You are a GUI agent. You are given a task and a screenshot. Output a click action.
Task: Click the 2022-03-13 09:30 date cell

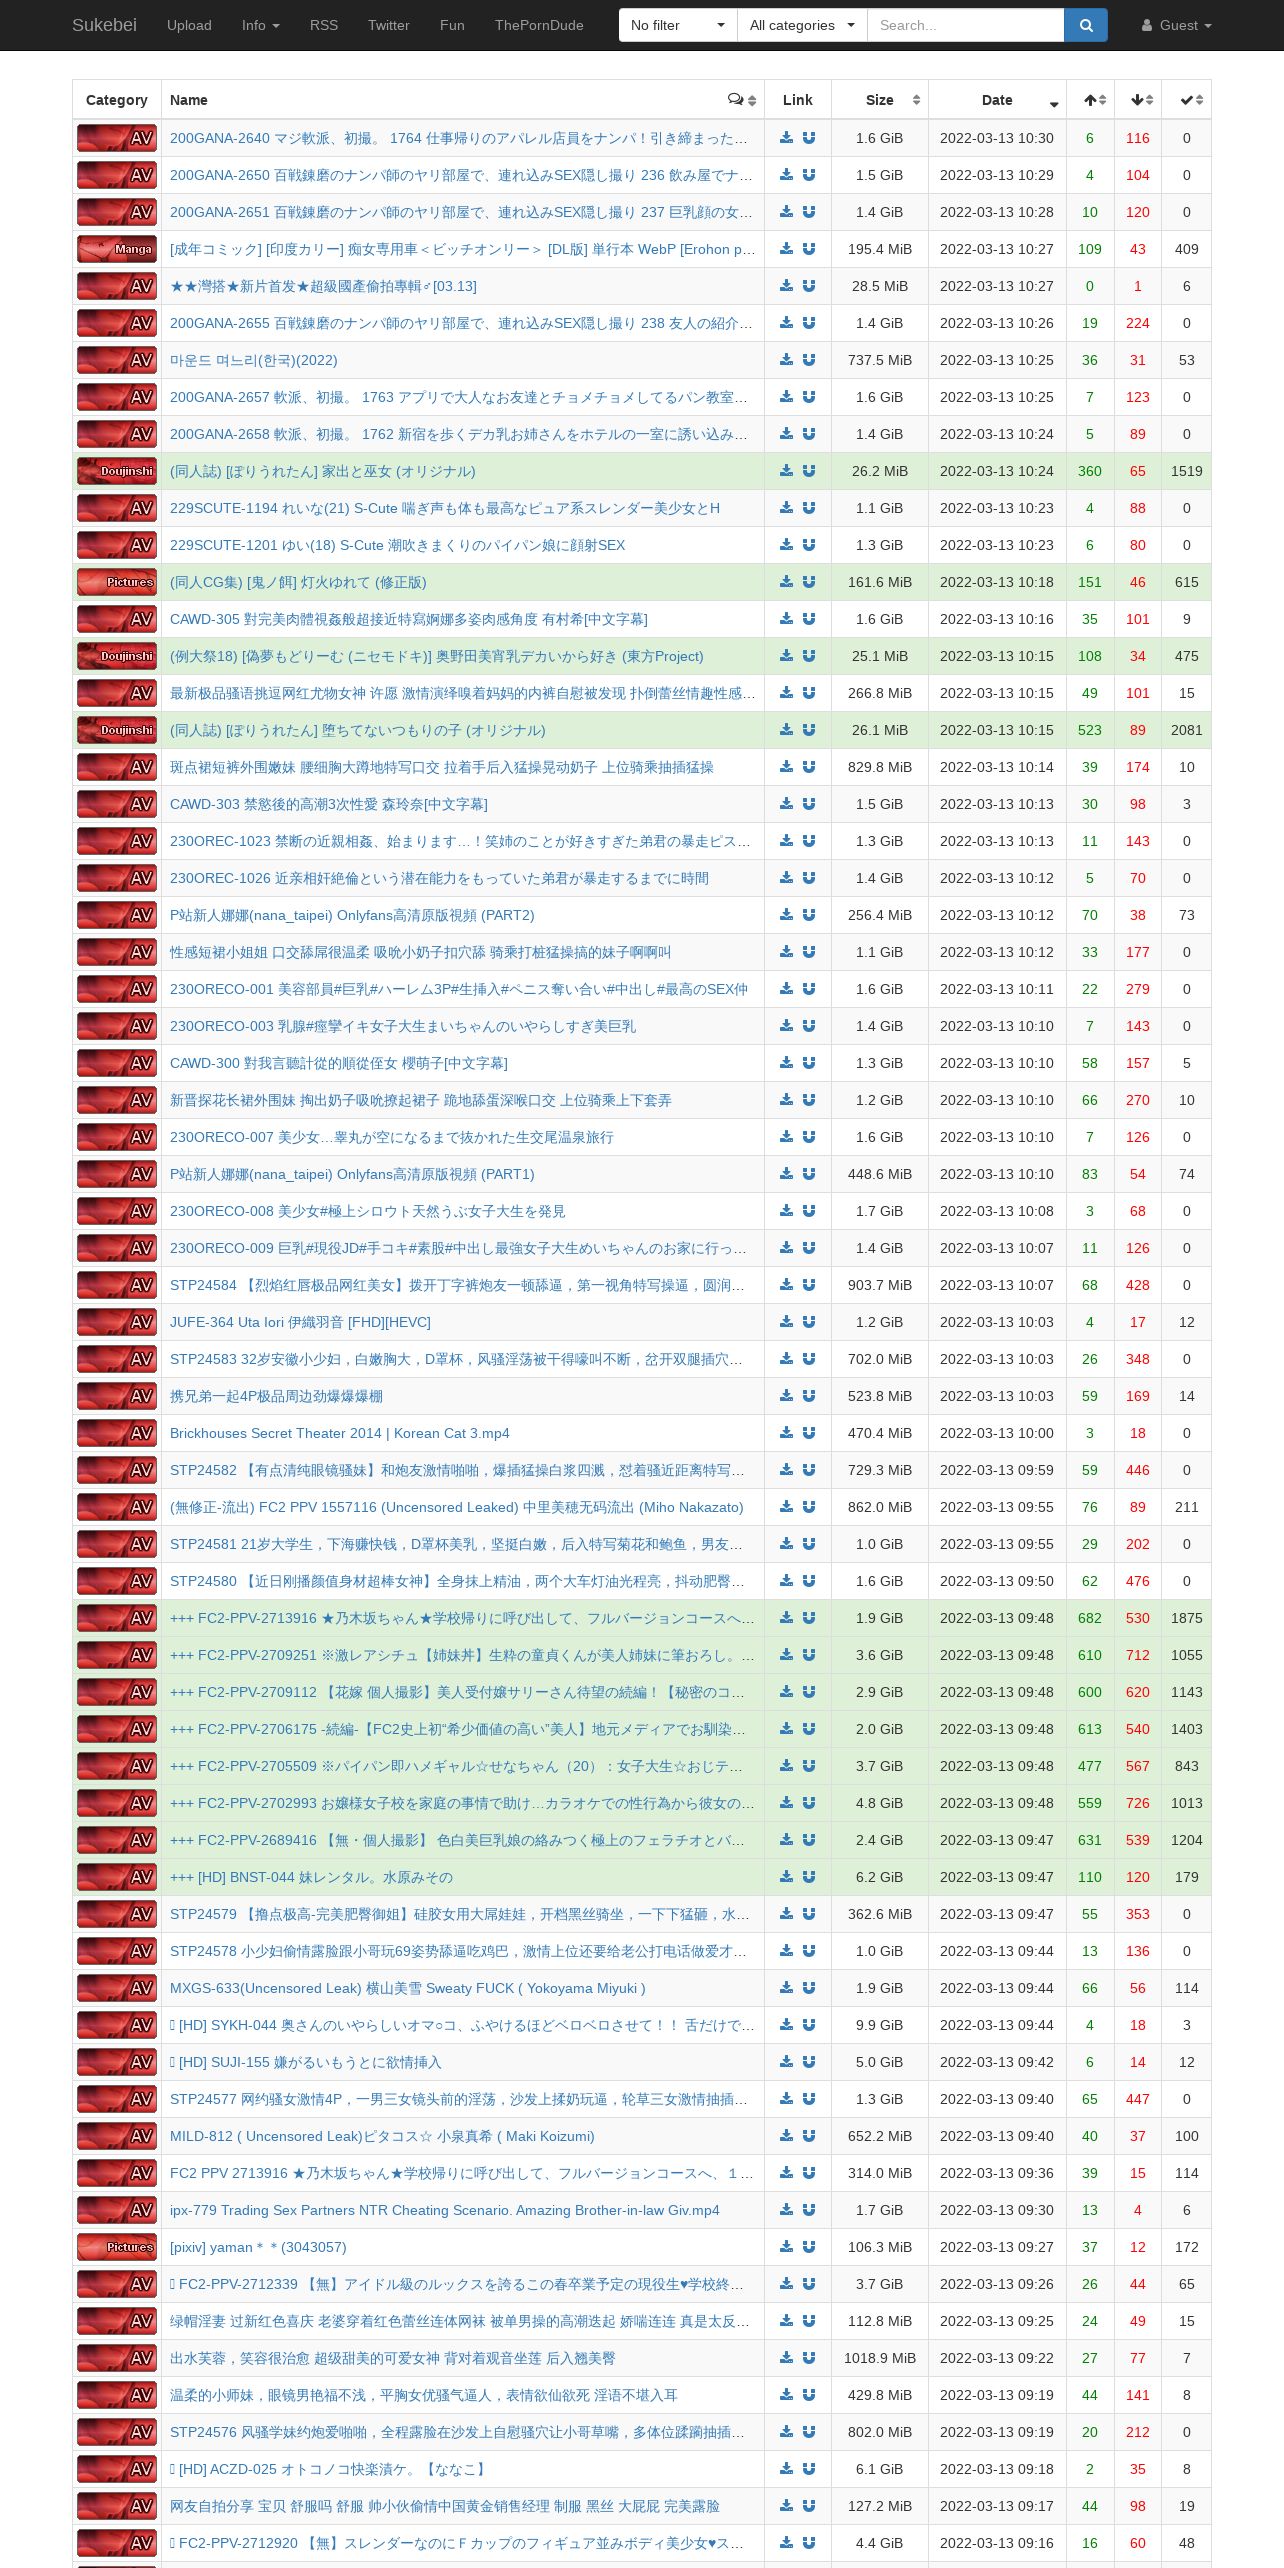click(x=997, y=2210)
